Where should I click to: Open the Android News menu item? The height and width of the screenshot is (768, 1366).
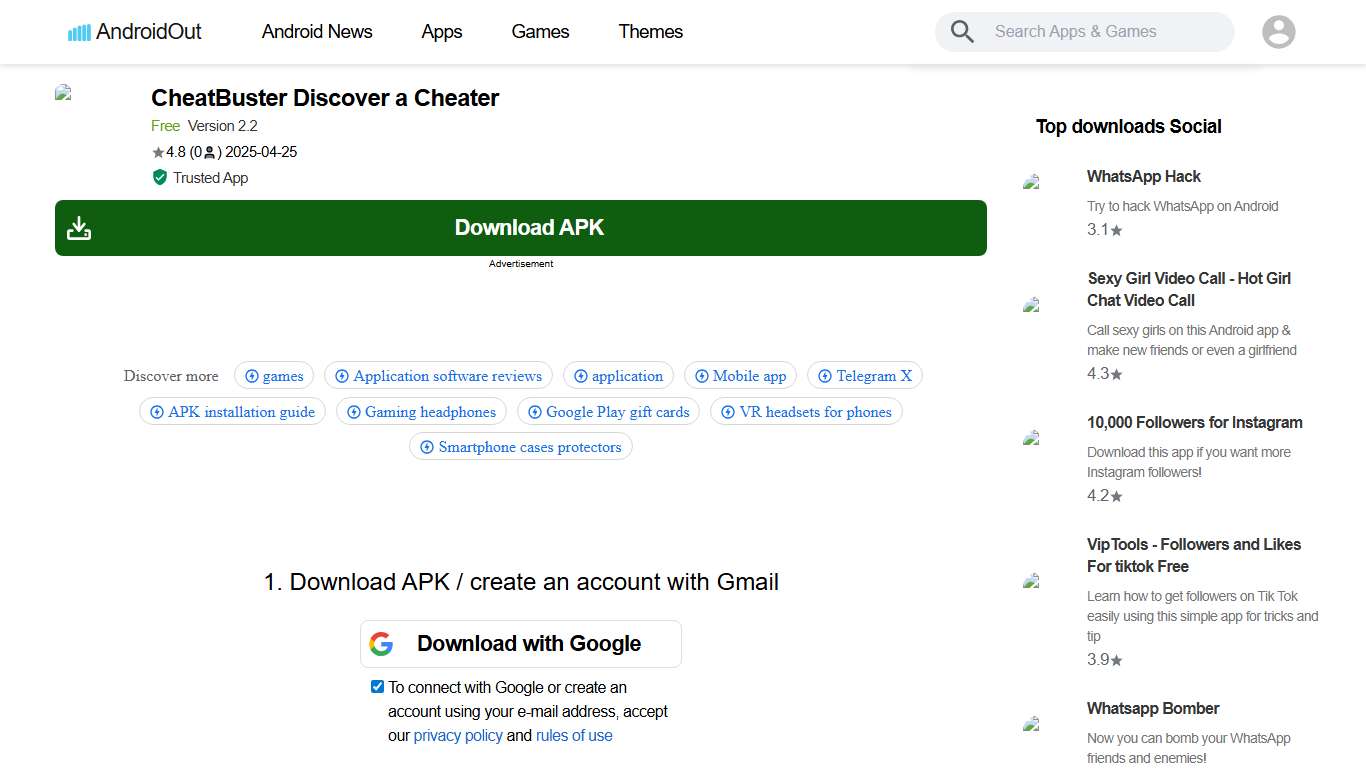click(x=316, y=31)
